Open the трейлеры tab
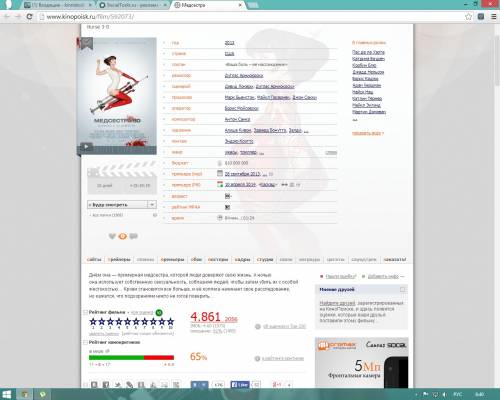Viewport: 500px width, 400px height. point(119,259)
